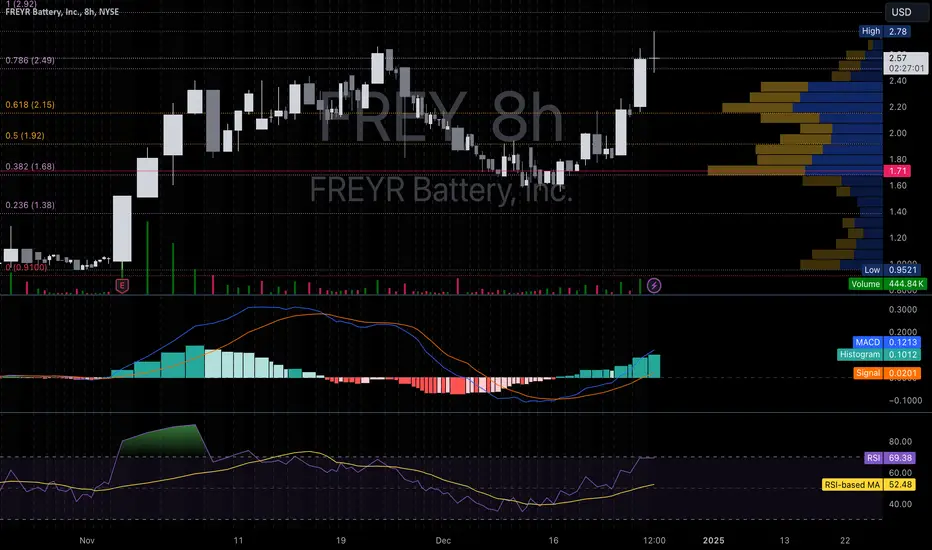Click the 0.3000 level on MACD scale
932x550 pixels.
(x=902, y=310)
